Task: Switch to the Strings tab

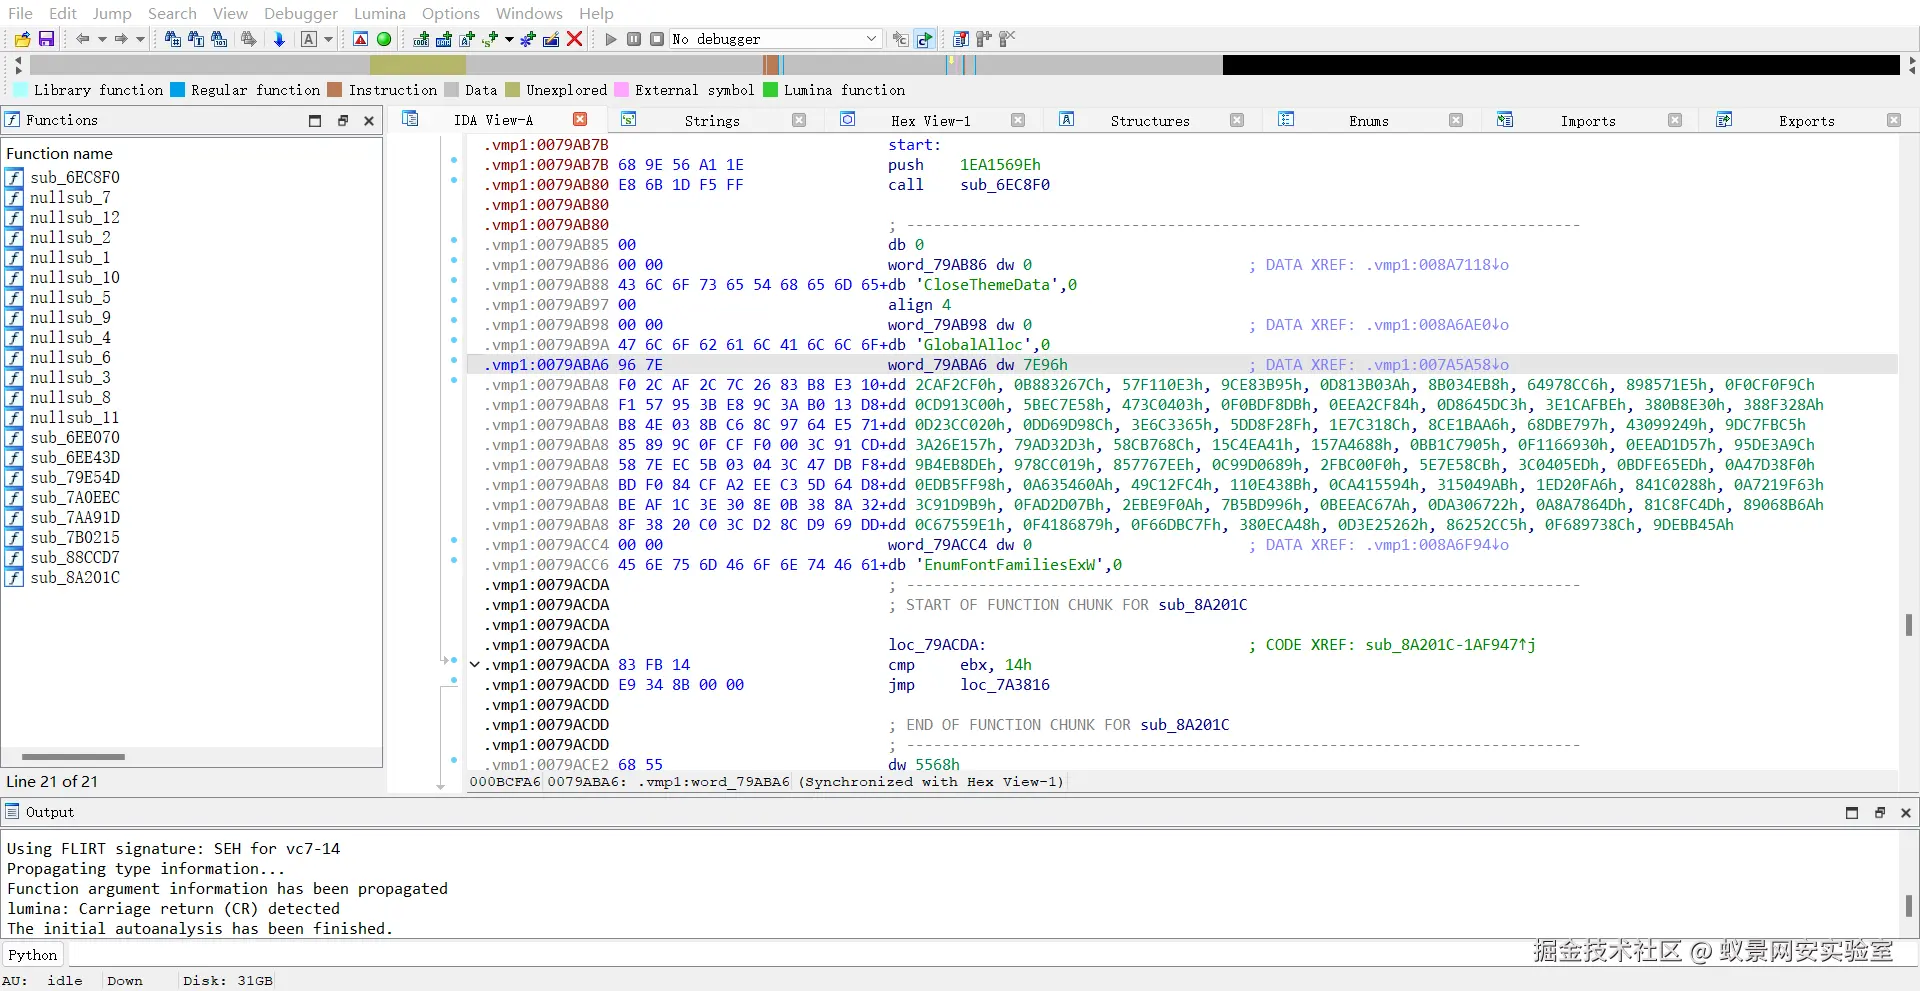Action: [711, 121]
